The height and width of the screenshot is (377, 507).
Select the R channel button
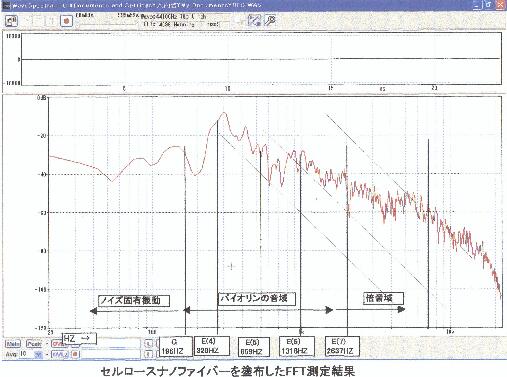click(x=149, y=354)
